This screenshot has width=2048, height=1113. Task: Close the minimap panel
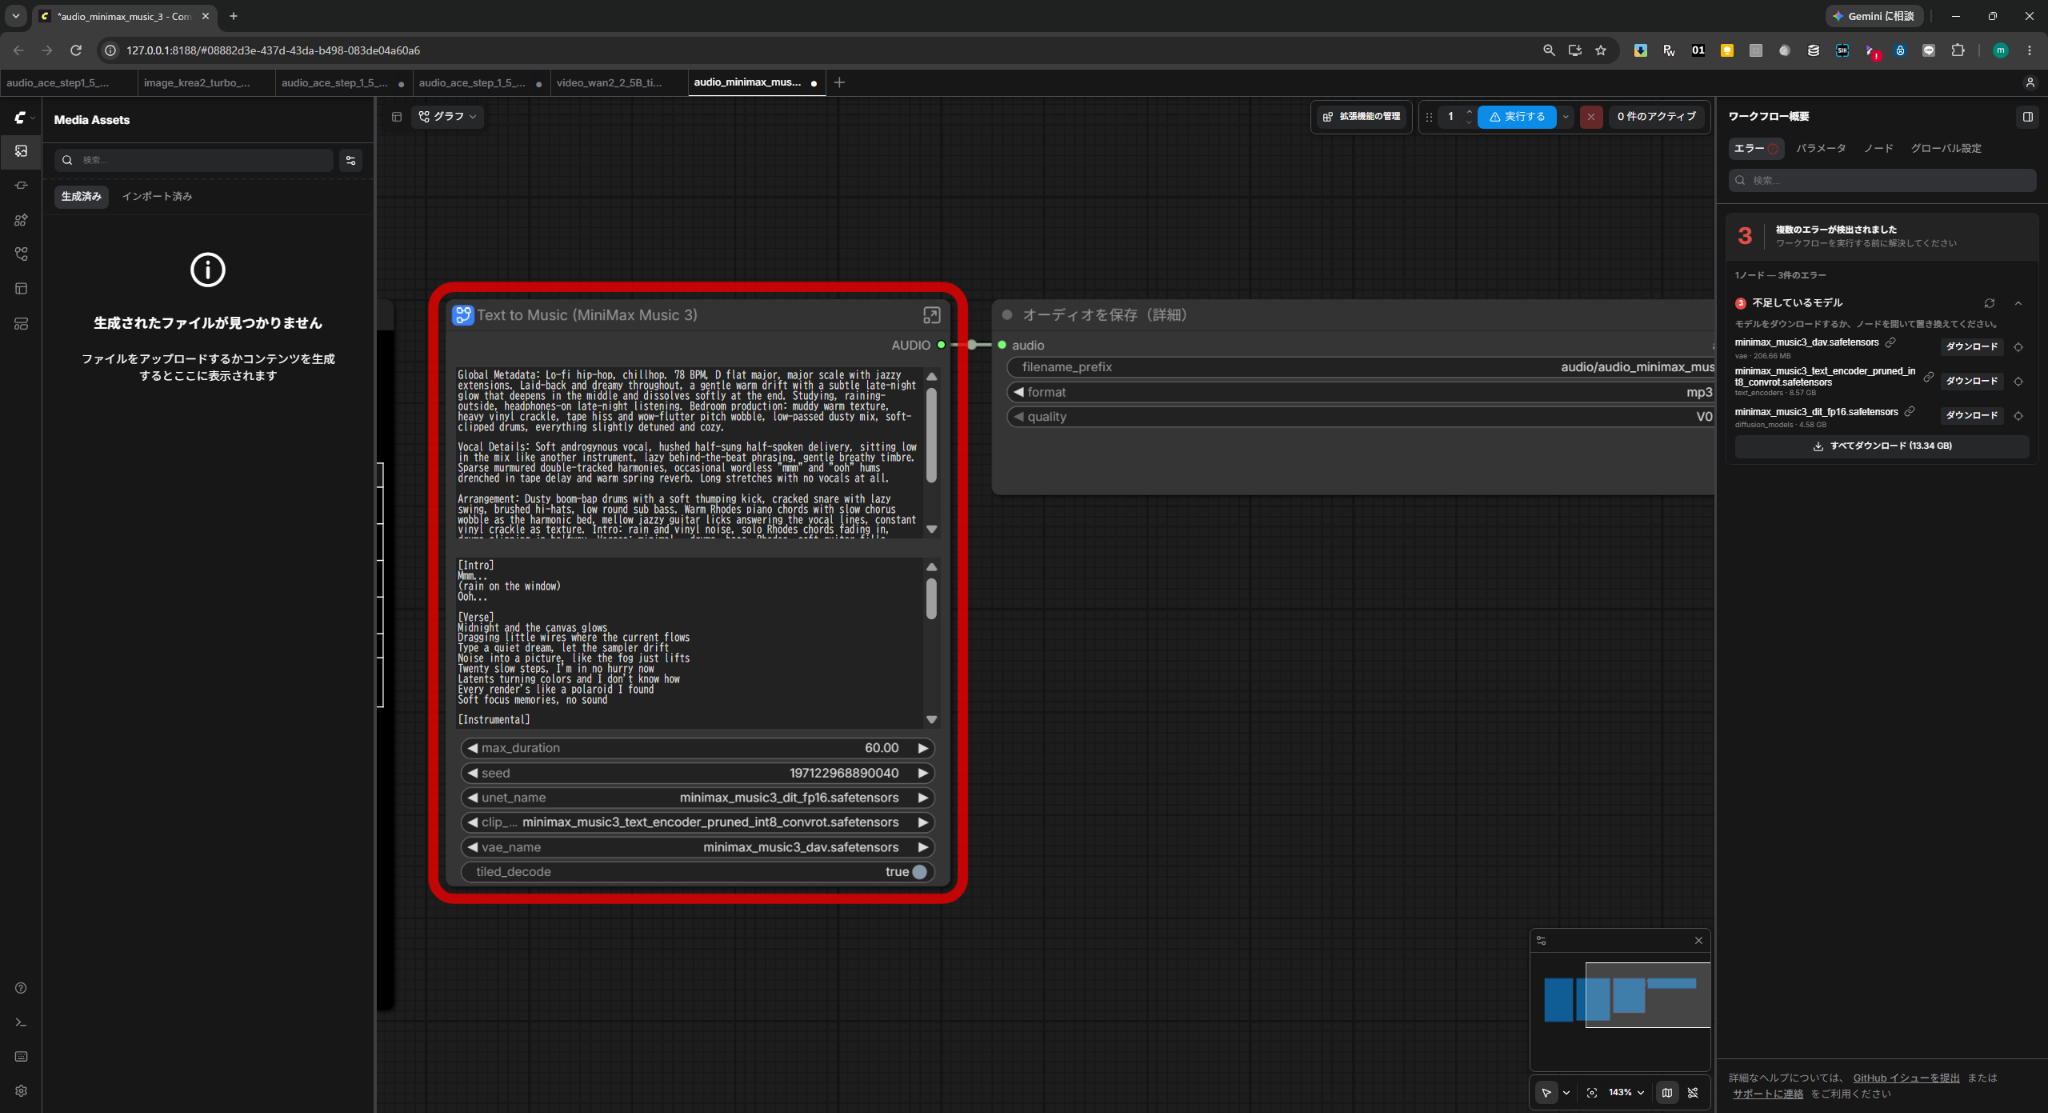(1698, 941)
